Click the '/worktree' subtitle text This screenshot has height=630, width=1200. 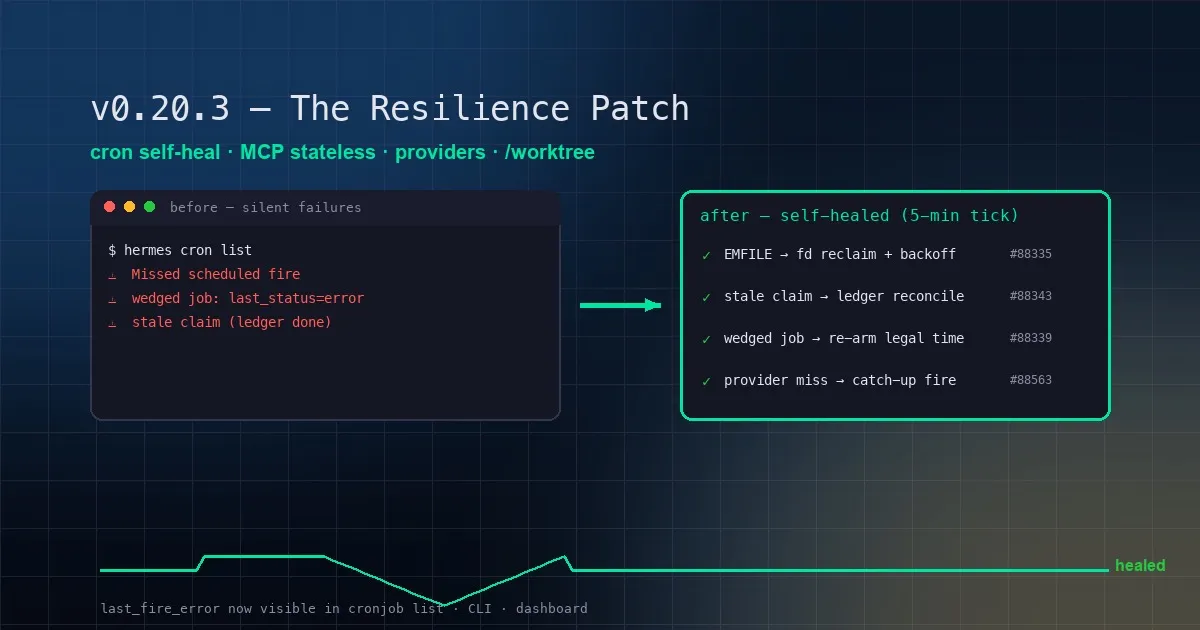(x=547, y=153)
